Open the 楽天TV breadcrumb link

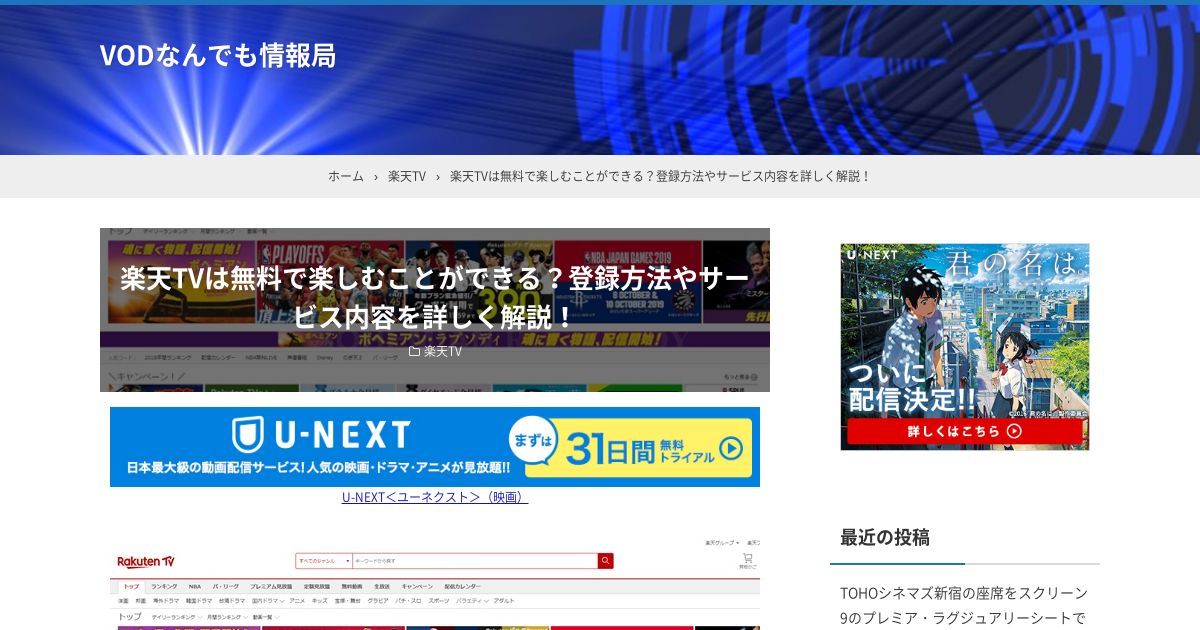click(x=407, y=176)
